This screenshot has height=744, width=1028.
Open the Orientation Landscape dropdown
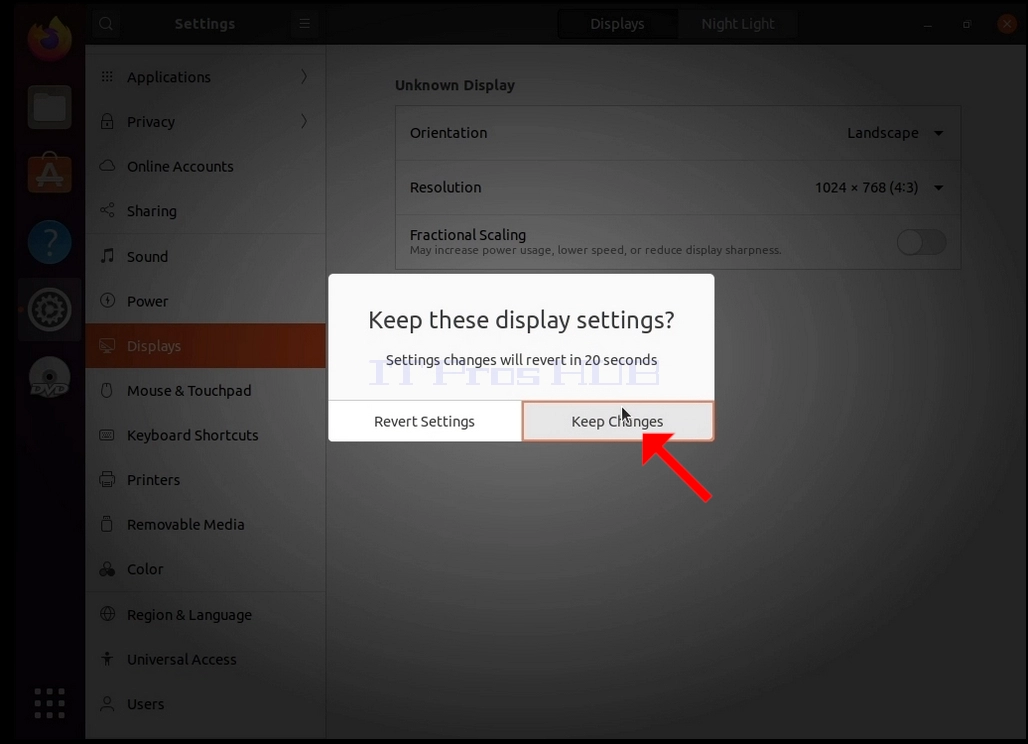895,133
